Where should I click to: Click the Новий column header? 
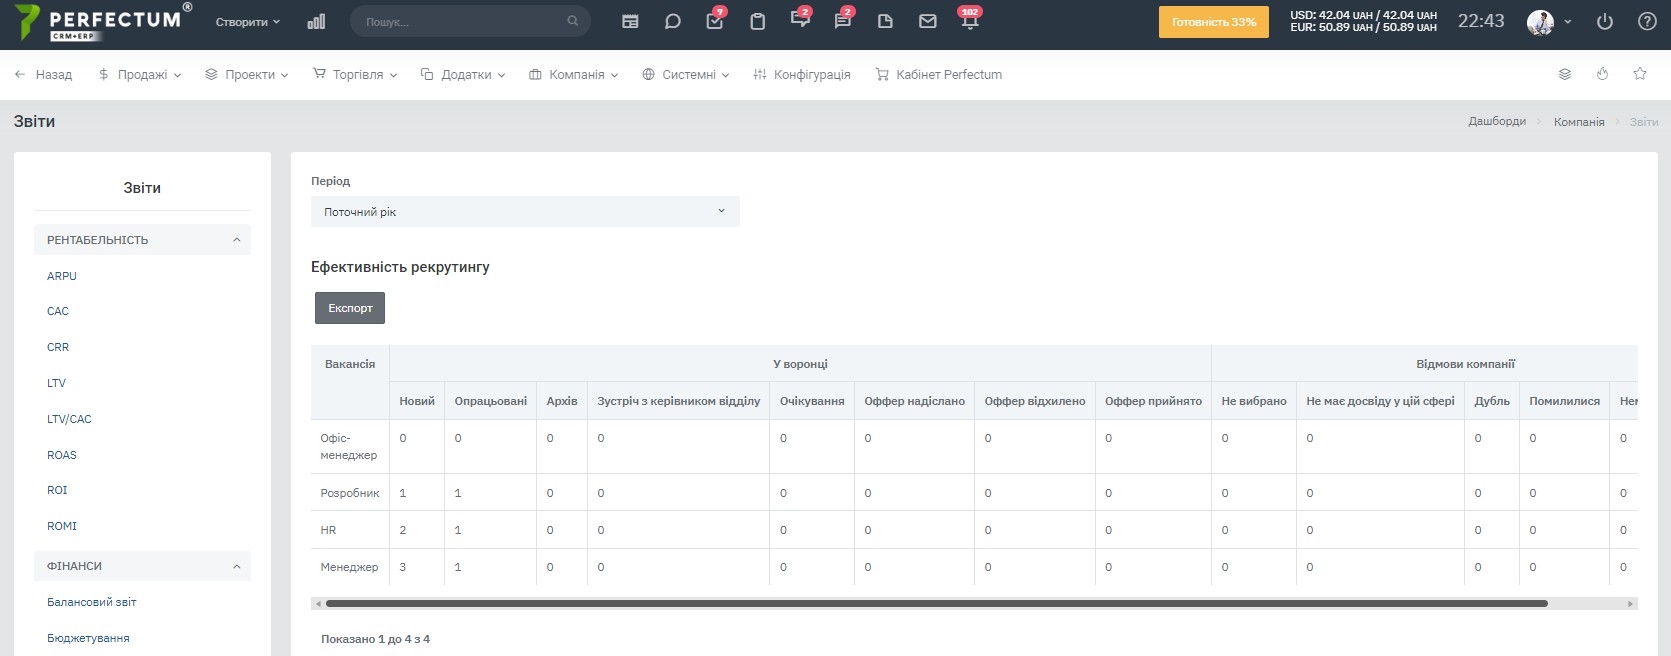[417, 401]
